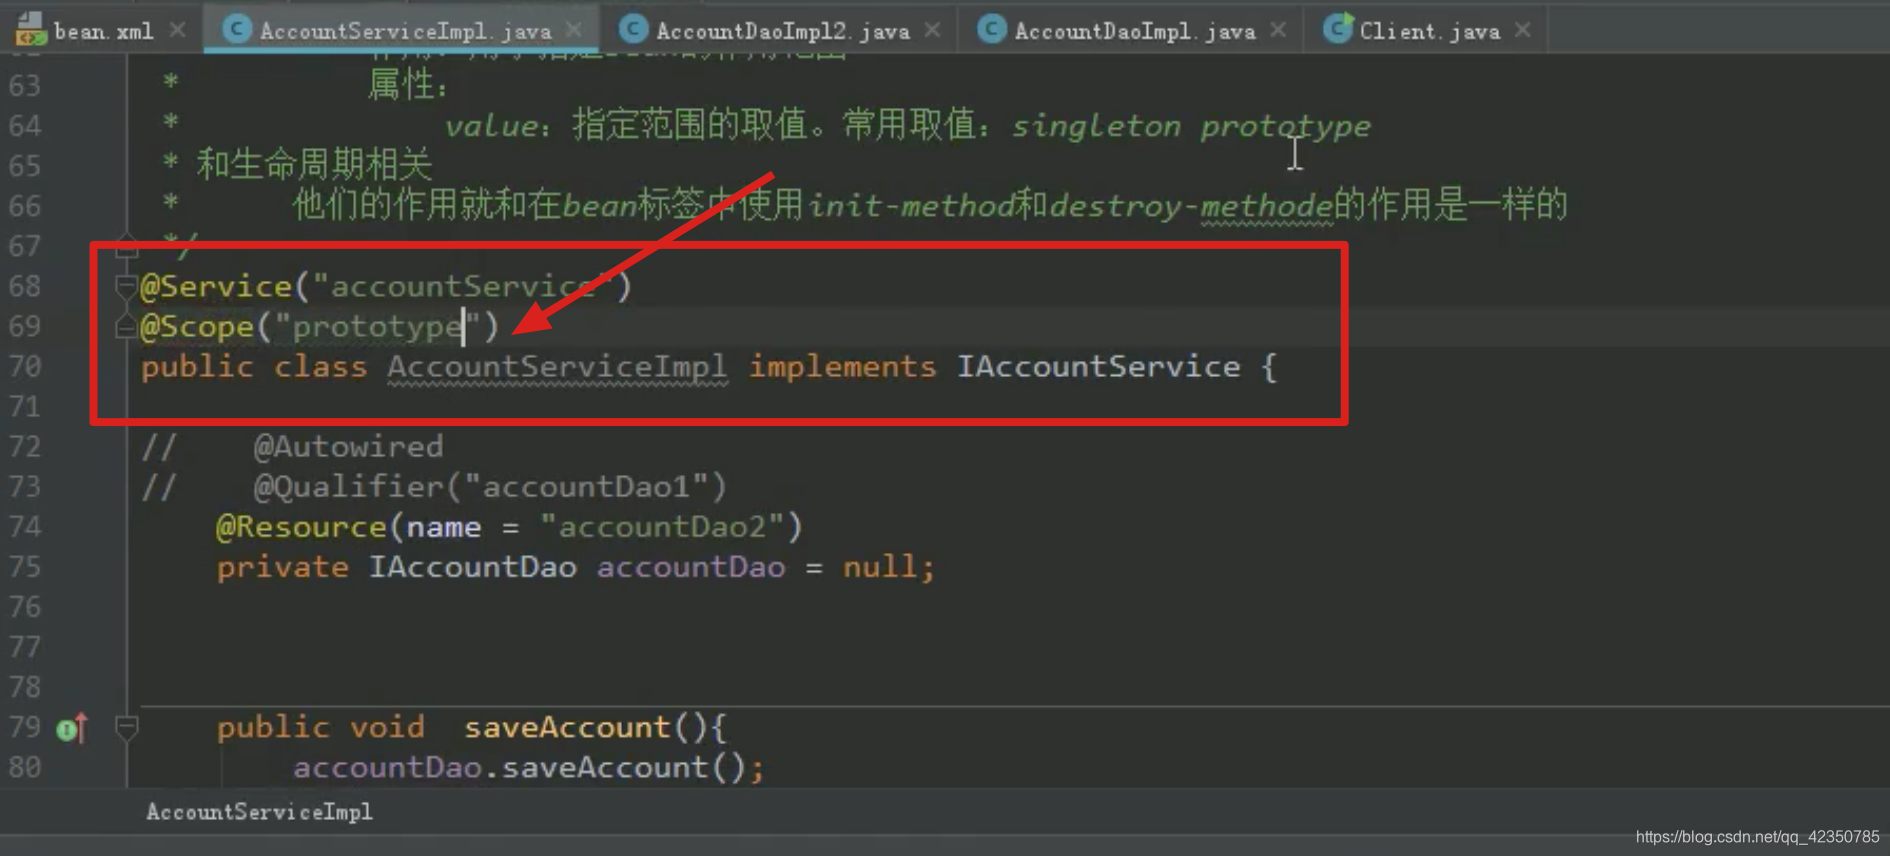This screenshot has width=1890, height=856.
Task: Collapse the fold marker at @Scope line 69
Action: tap(126, 327)
